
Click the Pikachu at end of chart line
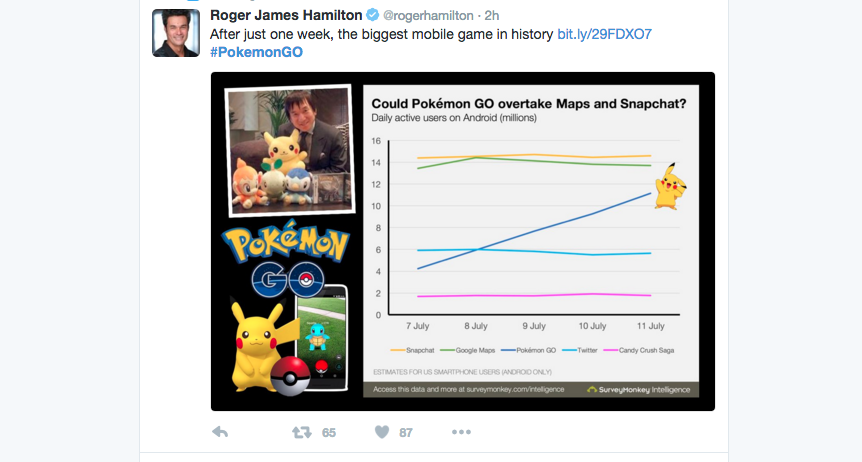(670, 186)
